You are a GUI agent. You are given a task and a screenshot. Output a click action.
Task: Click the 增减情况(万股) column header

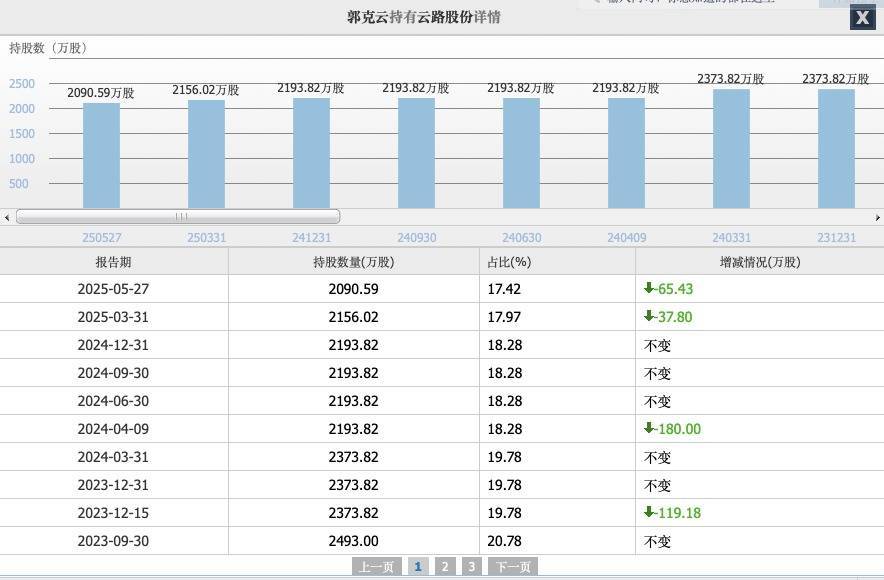(760, 262)
